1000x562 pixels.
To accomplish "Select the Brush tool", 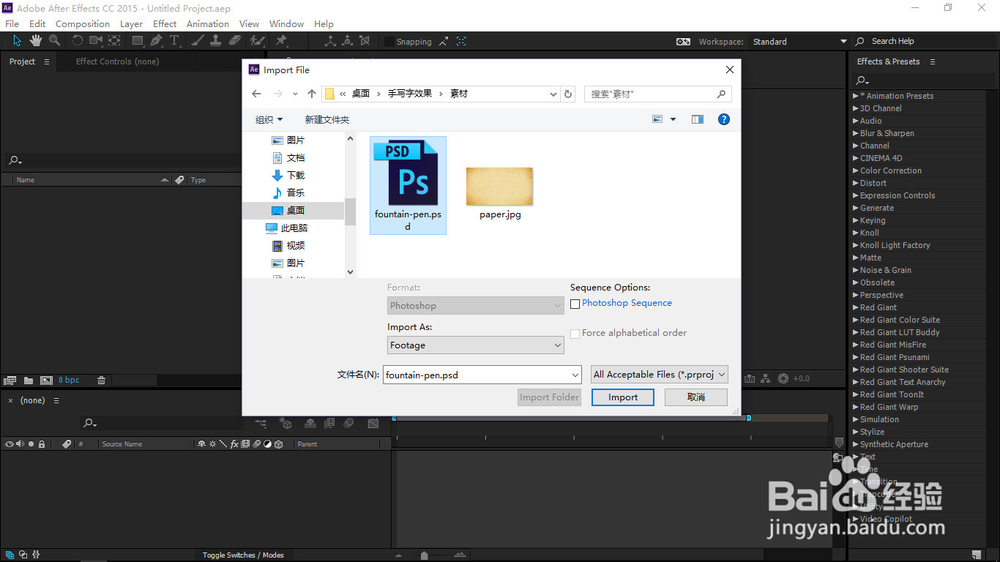I will point(198,41).
